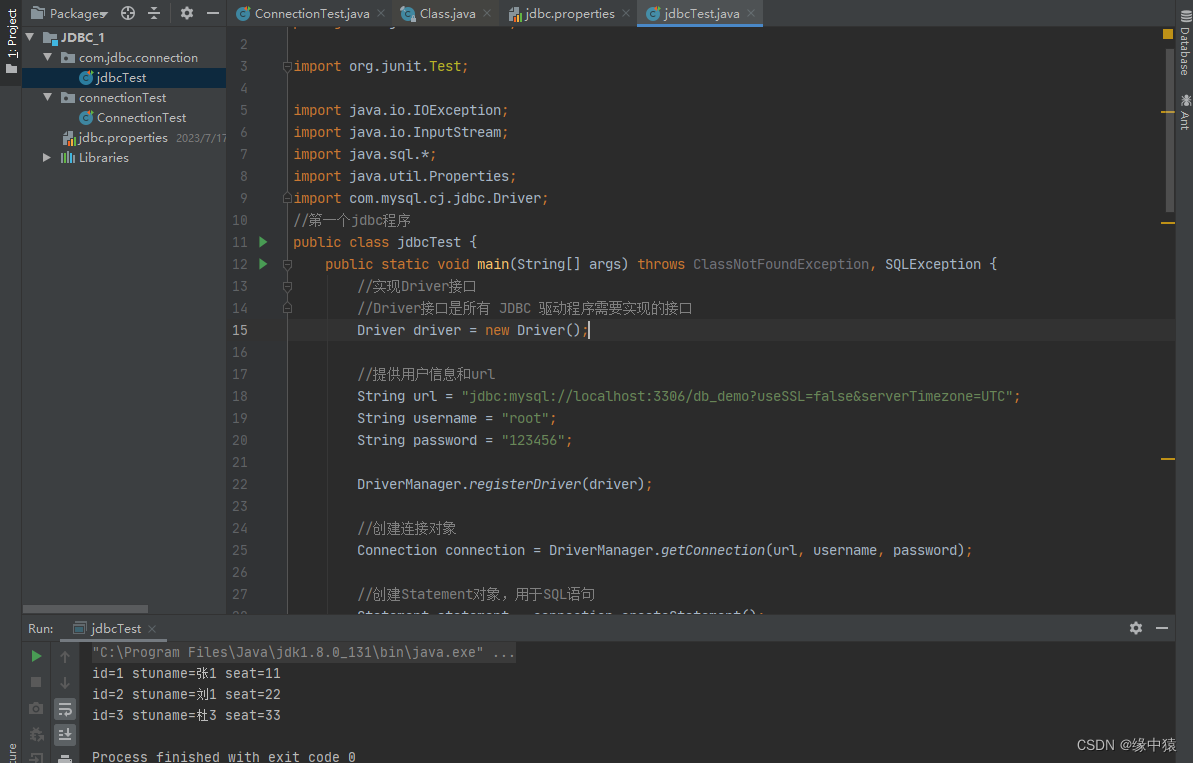Click the dump threads camera icon

click(x=36, y=708)
